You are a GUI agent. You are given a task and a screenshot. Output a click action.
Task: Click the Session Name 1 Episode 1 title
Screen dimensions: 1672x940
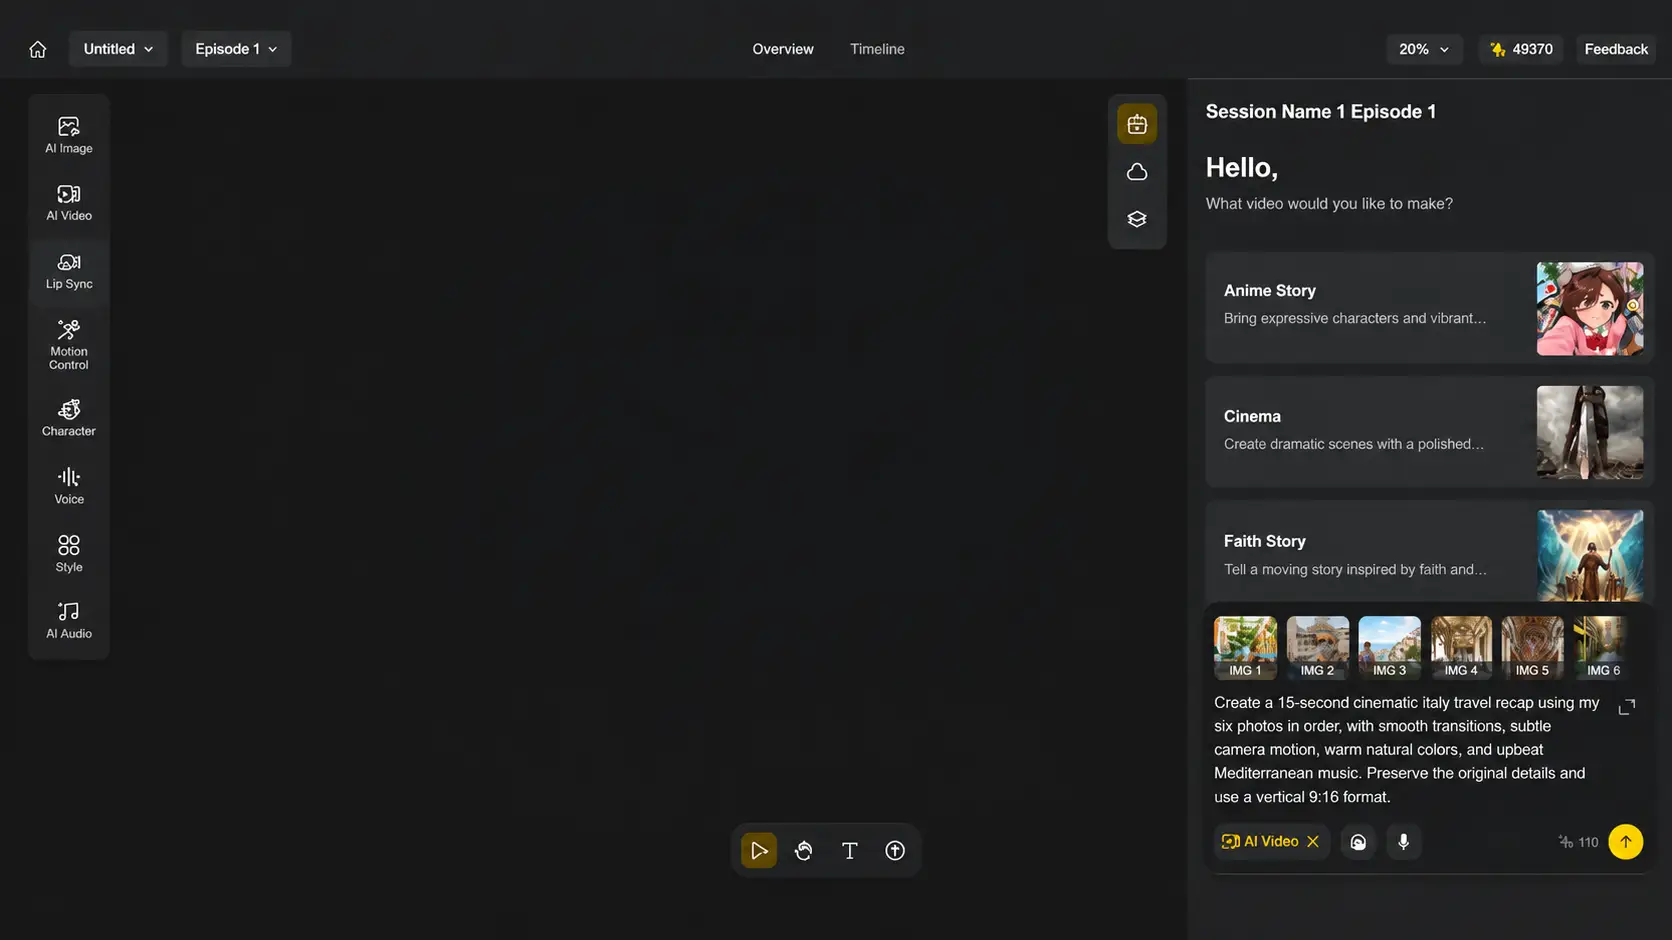coord(1321,112)
